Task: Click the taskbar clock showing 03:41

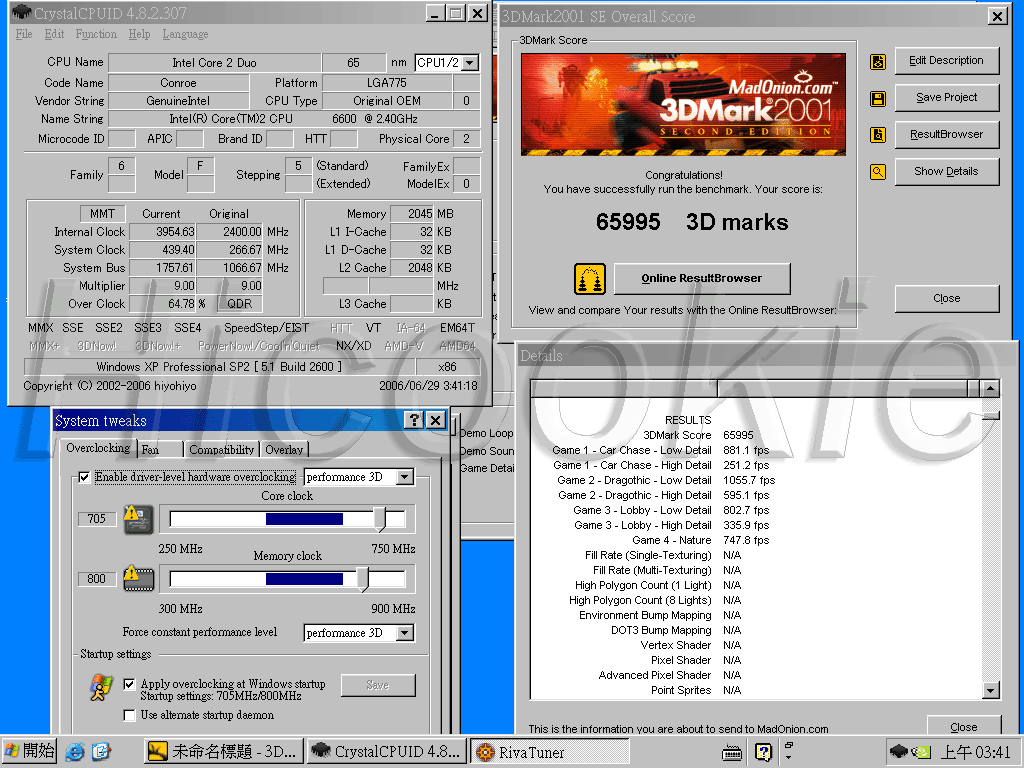Action: click(x=976, y=752)
